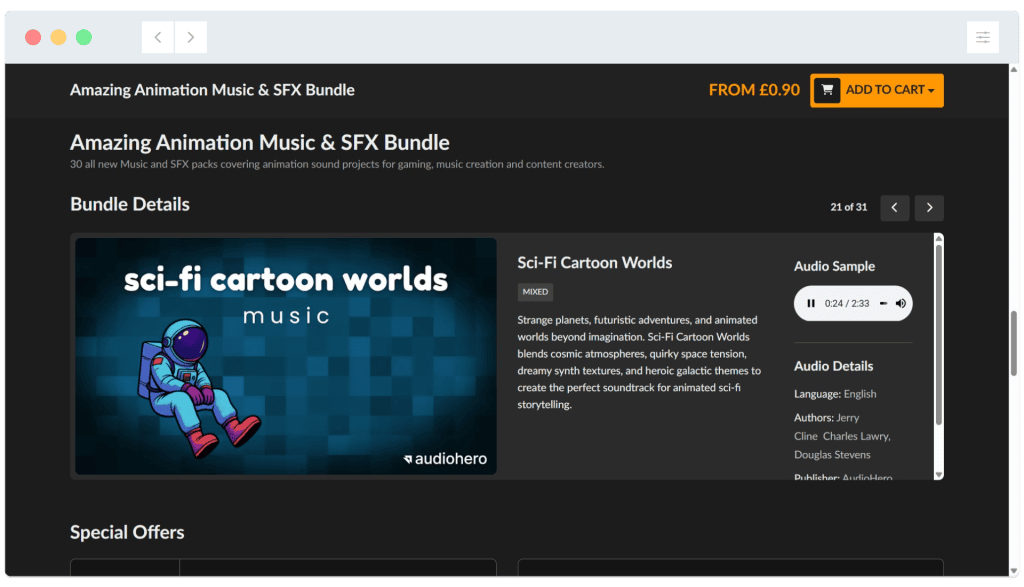
Task: Click the Sci-Fi Cartoon Worlds description paragraph
Action: pyautogui.click(x=639, y=362)
